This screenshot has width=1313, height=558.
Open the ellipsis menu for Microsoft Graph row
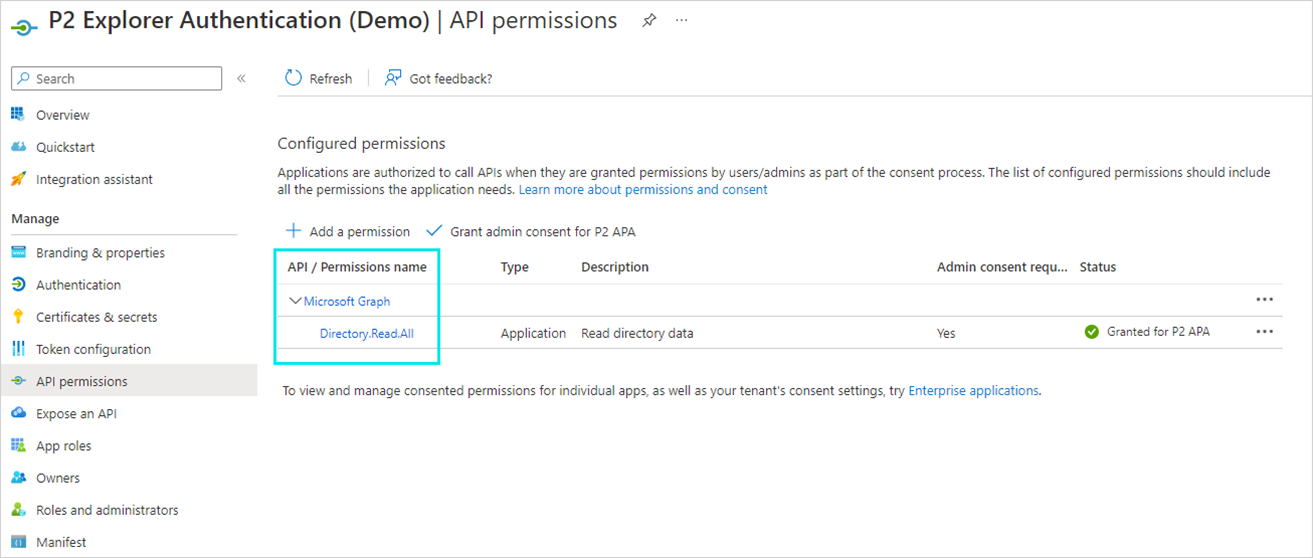point(1265,299)
